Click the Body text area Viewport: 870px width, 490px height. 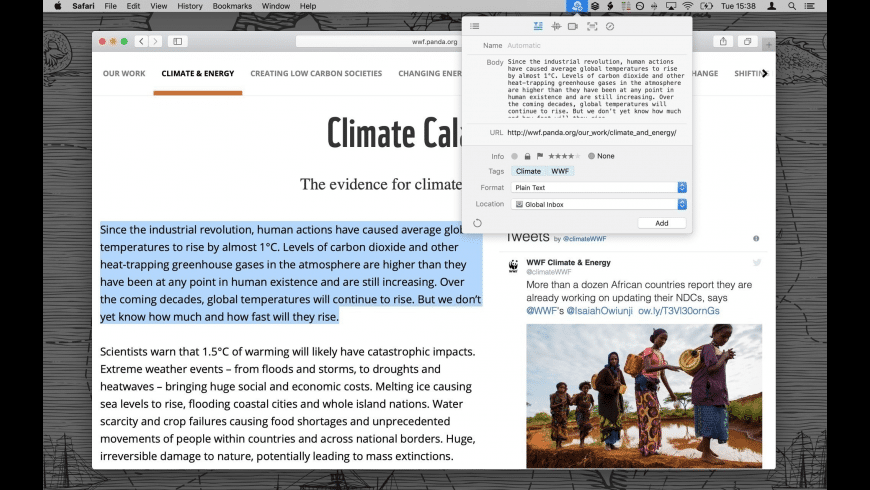(596, 89)
